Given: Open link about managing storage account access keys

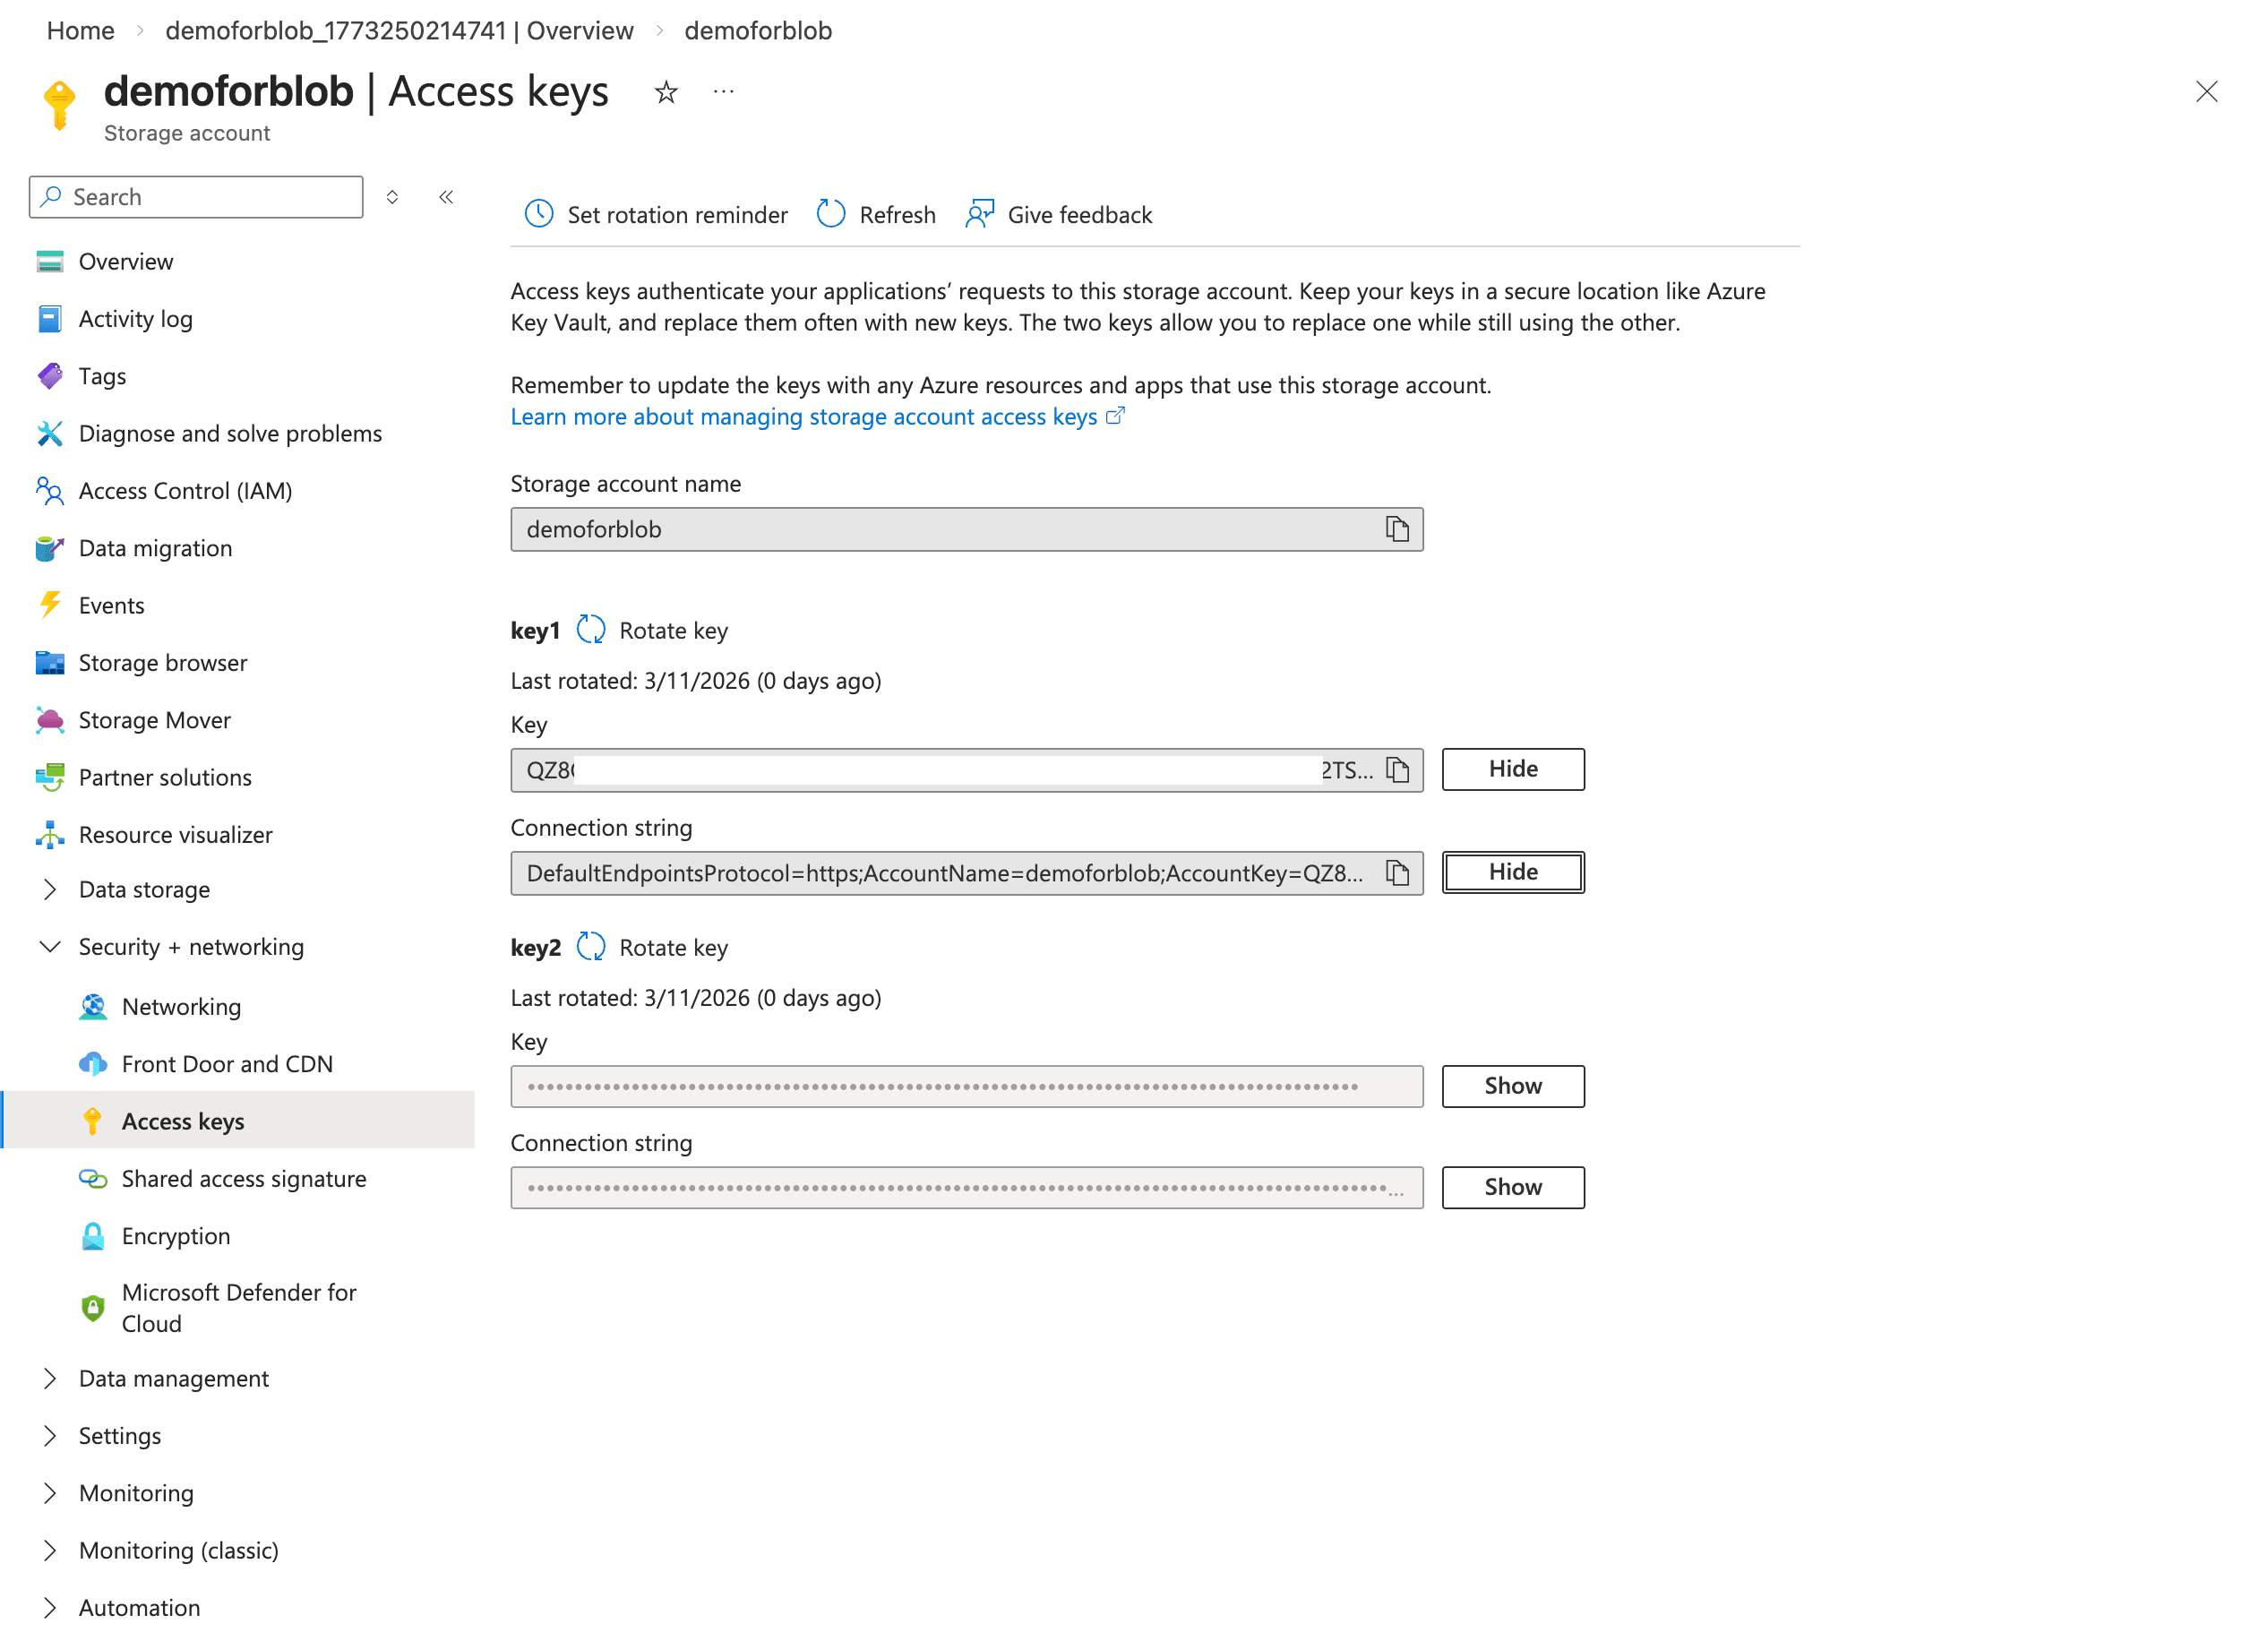Looking at the screenshot, I should pos(803,417).
